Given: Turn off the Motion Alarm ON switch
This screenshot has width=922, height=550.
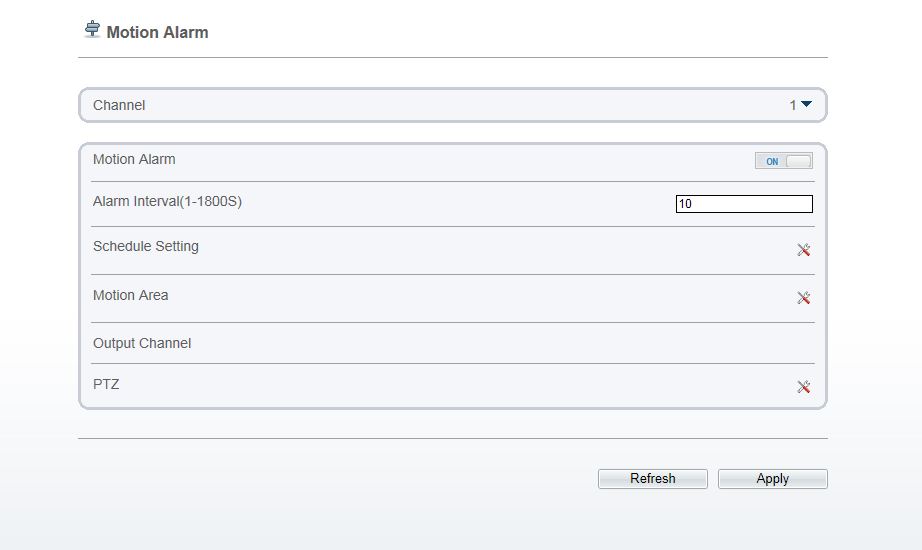Looking at the screenshot, I should click(x=784, y=161).
